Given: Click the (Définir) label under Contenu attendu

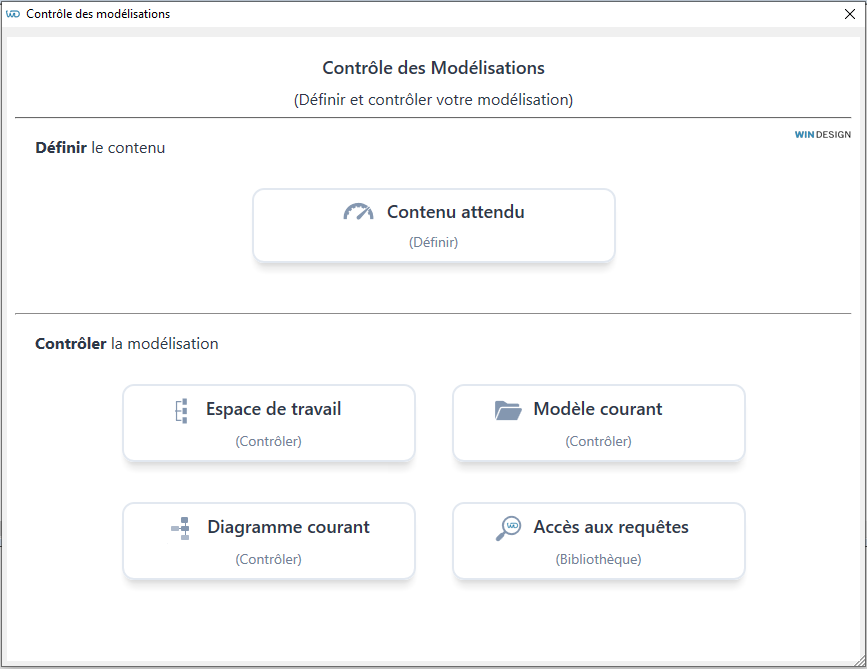Looking at the screenshot, I should 434,242.
